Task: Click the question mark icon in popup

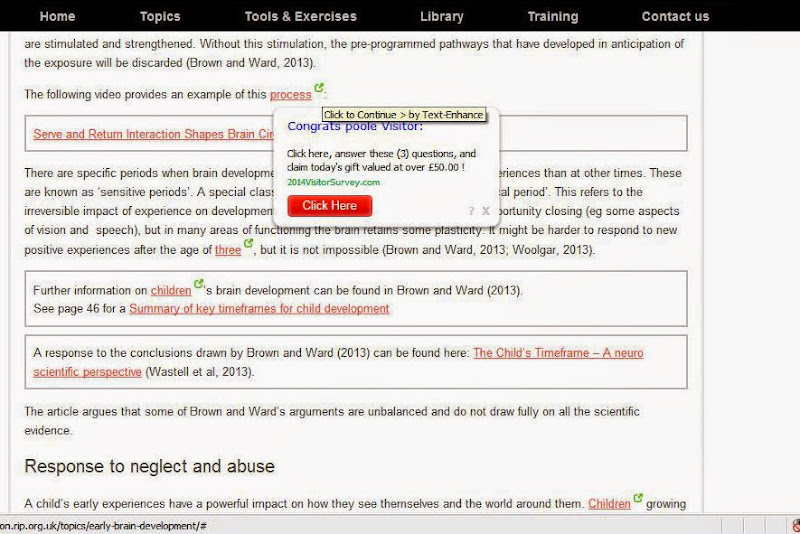Action: pyautogui.click(x=471, y=211)
